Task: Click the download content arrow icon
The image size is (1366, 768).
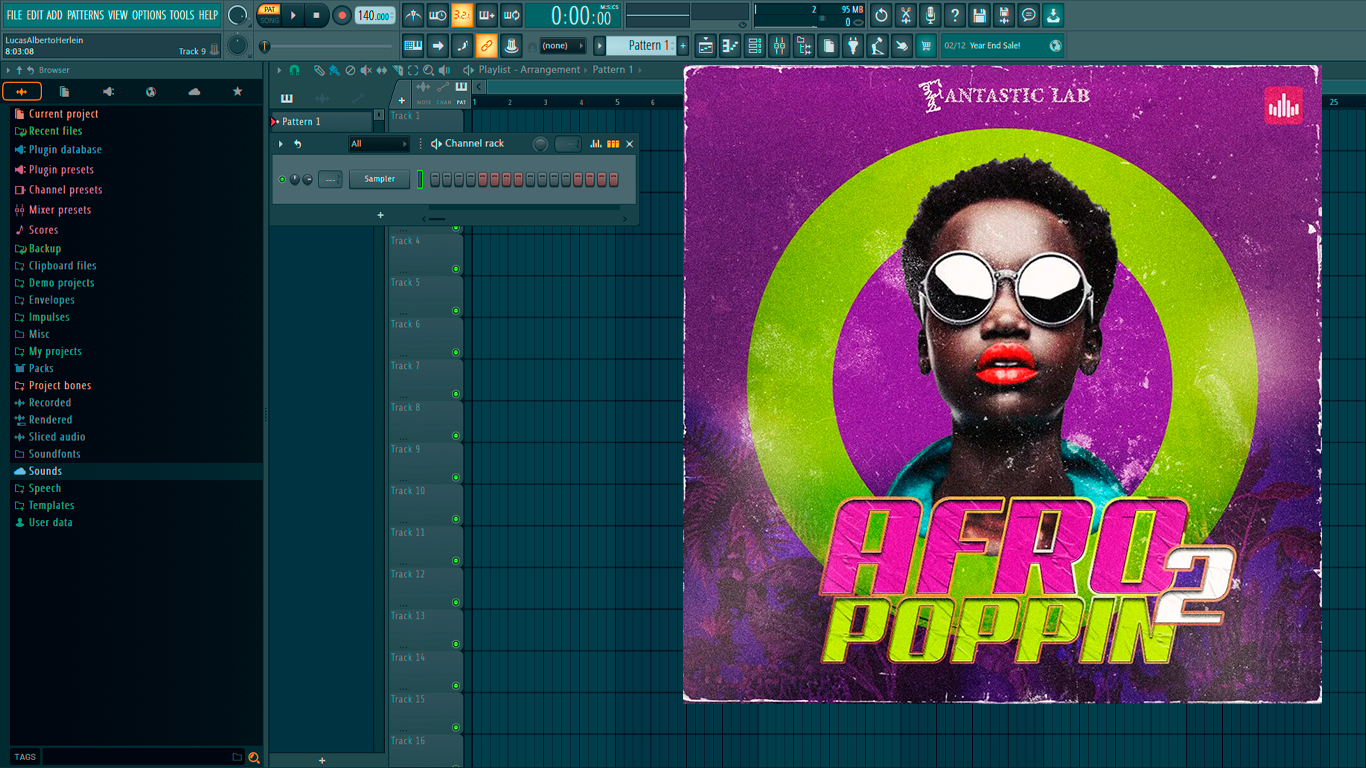Action: (x=1053, y=15)
